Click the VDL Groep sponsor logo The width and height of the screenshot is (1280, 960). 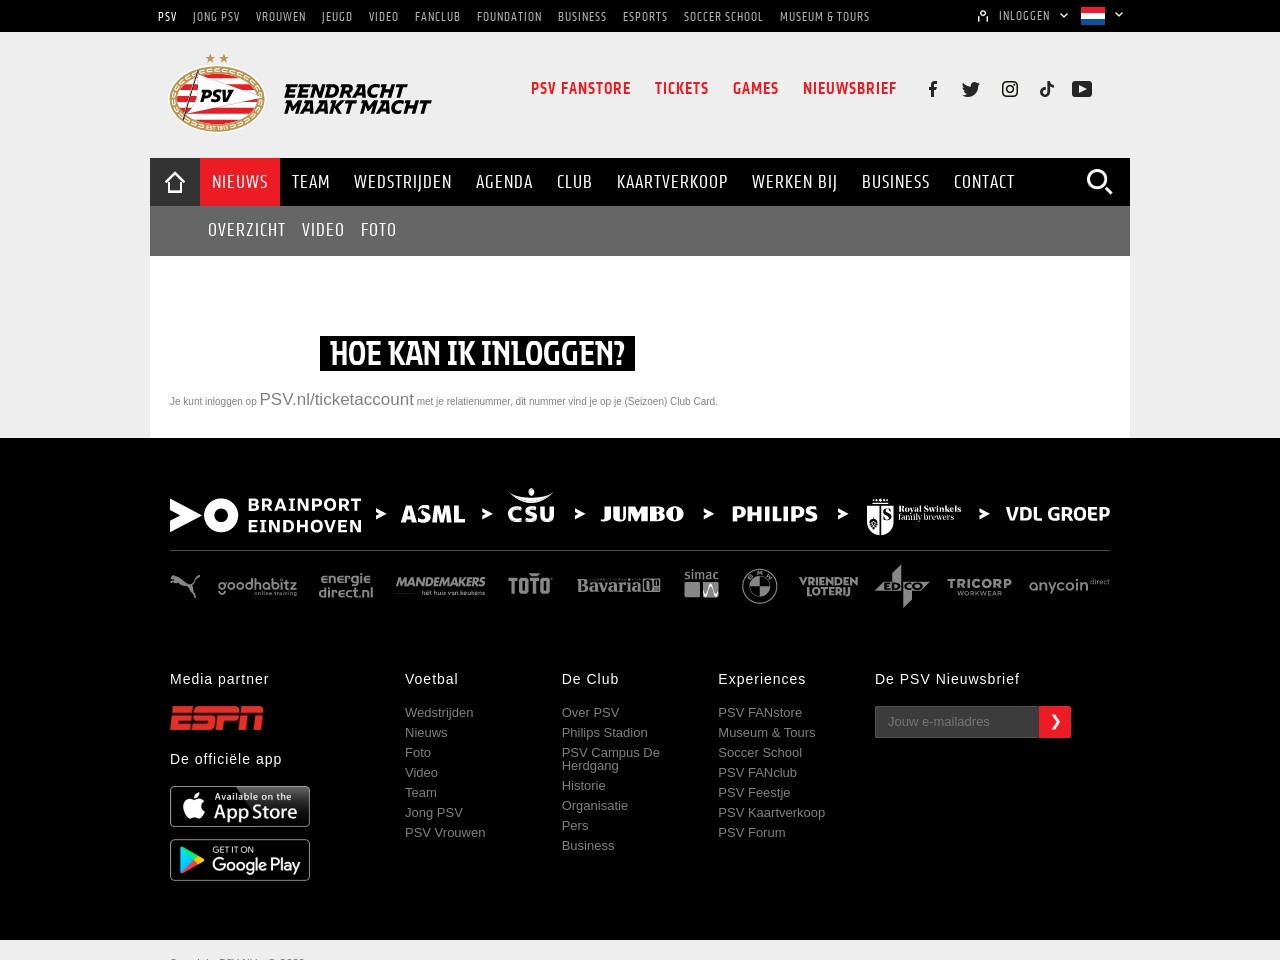coord(1058,514)
